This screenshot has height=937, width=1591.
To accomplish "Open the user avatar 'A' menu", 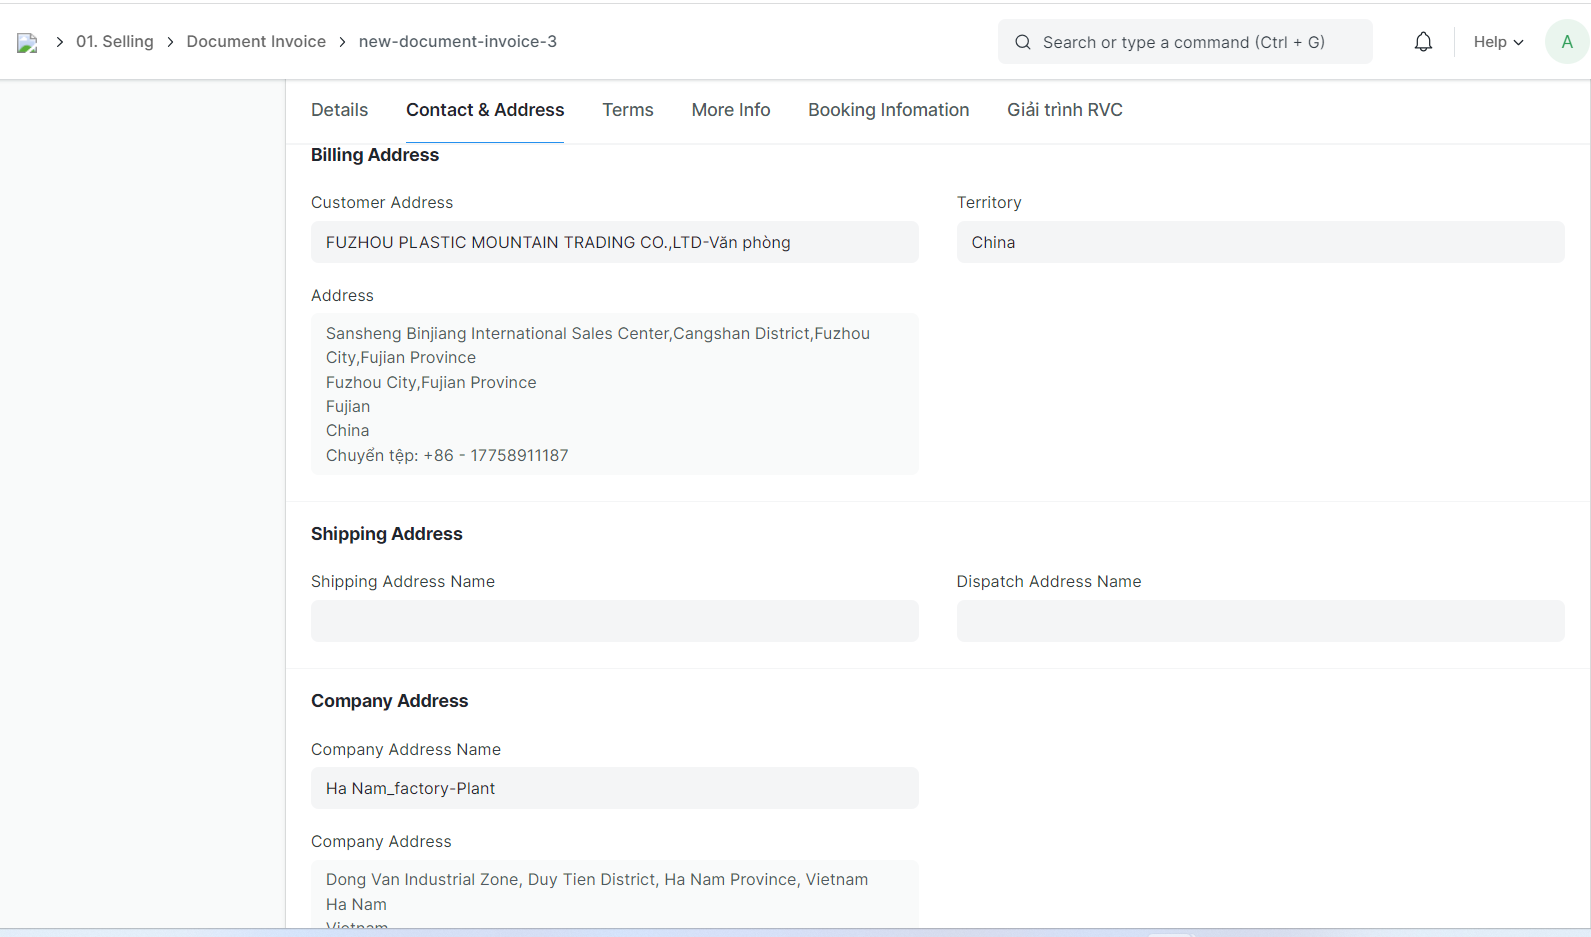I will [x=1566, y=42].
